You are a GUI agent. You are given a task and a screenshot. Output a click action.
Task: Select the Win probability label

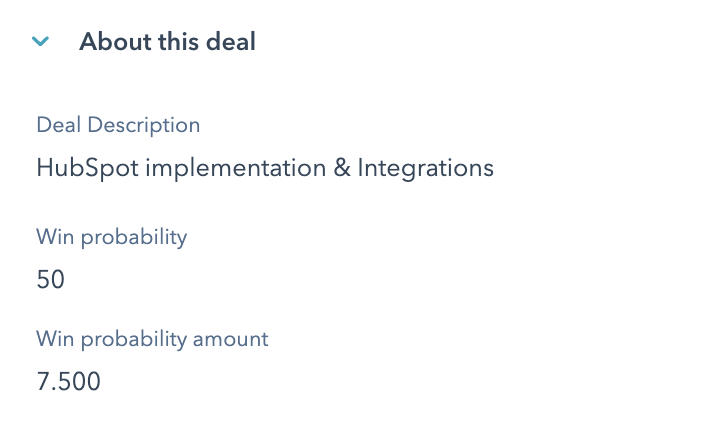pyautogui.click(x=111, y=238)
